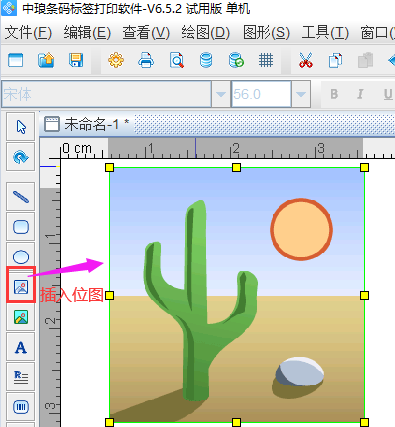Open the 工具(T) menu
This screenshot has height=427, width=395.
point(325,33)
